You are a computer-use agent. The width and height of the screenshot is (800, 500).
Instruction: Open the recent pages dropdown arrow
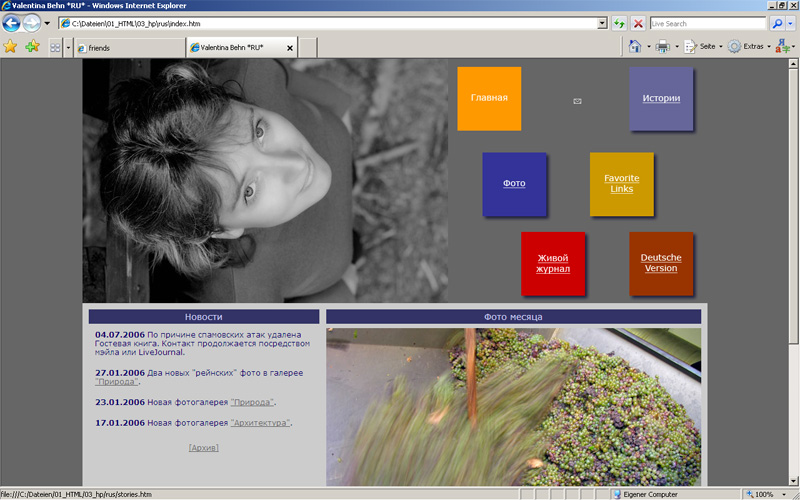pos(47,23)
